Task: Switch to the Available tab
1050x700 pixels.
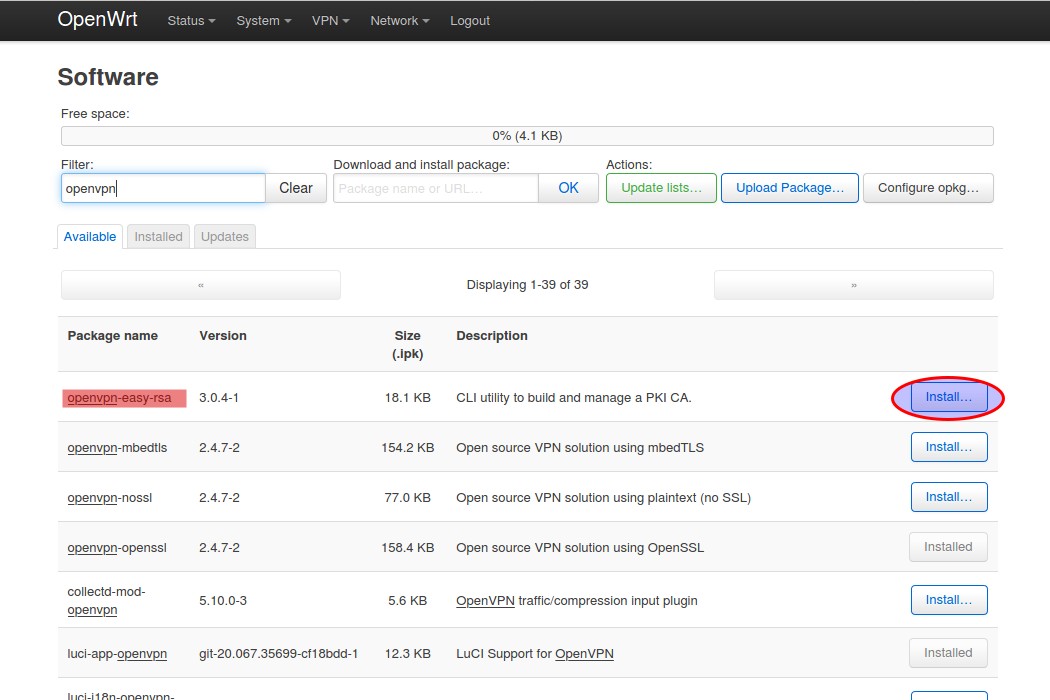Action: 90,236
